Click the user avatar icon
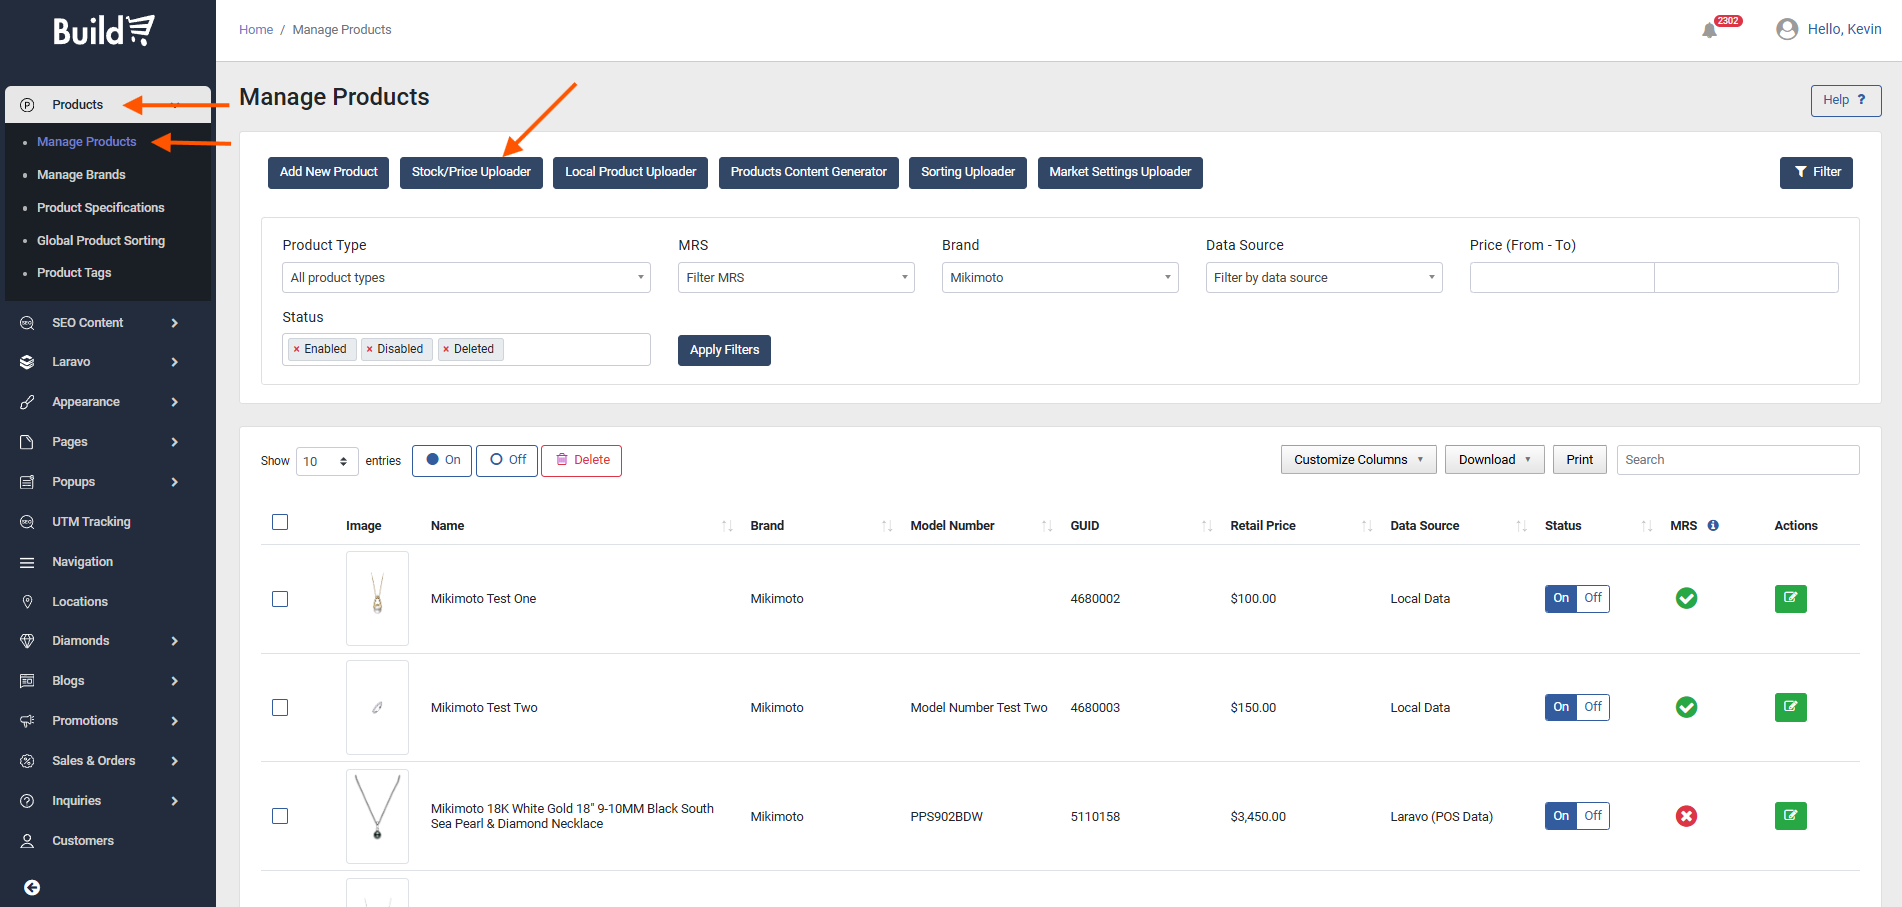Screen dimensions: 1902x907 tap(1787, 29)
